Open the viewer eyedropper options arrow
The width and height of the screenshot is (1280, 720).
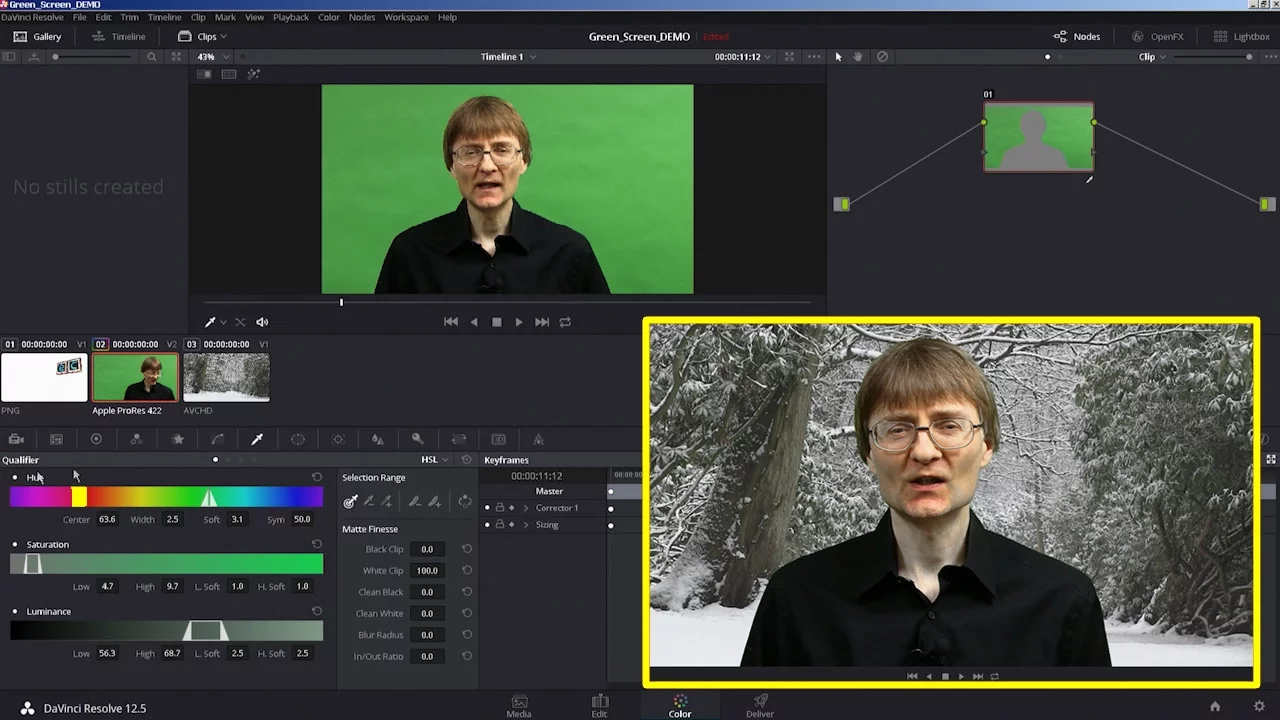click(223, 322)
